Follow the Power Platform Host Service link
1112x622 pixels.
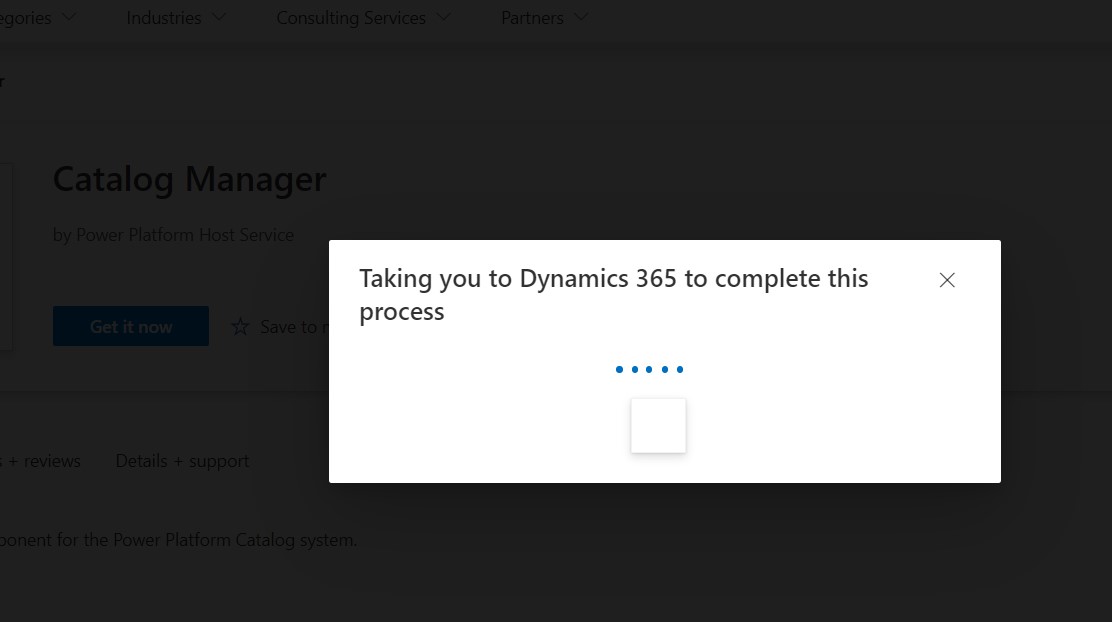(x=185, y=235)
